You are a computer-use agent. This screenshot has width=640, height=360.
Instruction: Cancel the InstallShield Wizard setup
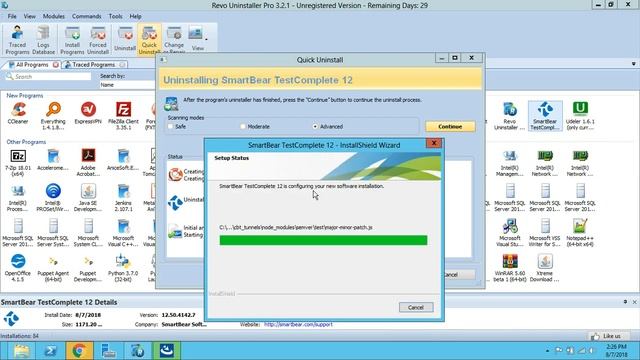pyautogui.click(x=416, y=307)
